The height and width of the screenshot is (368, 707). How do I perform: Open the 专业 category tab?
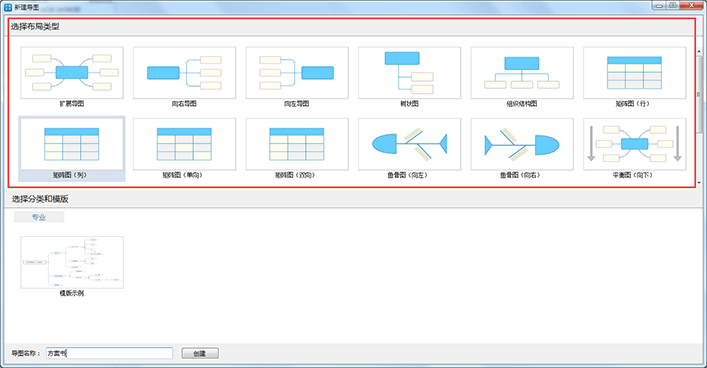point(39,217)
